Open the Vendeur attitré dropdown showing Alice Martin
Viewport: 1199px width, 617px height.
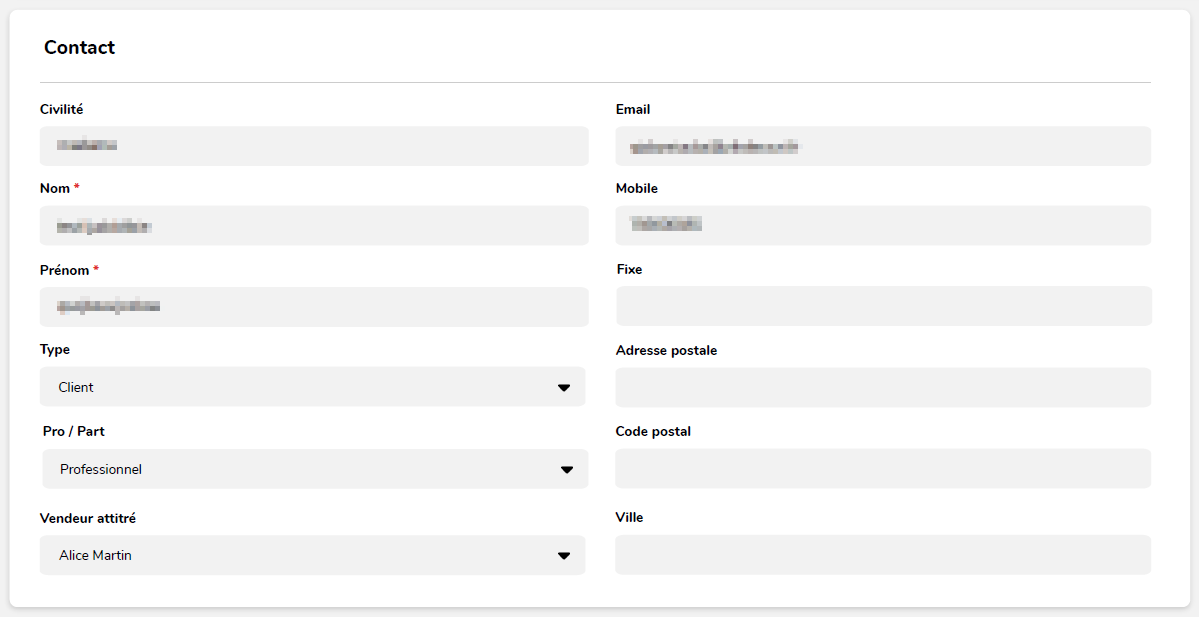point(300,555)
